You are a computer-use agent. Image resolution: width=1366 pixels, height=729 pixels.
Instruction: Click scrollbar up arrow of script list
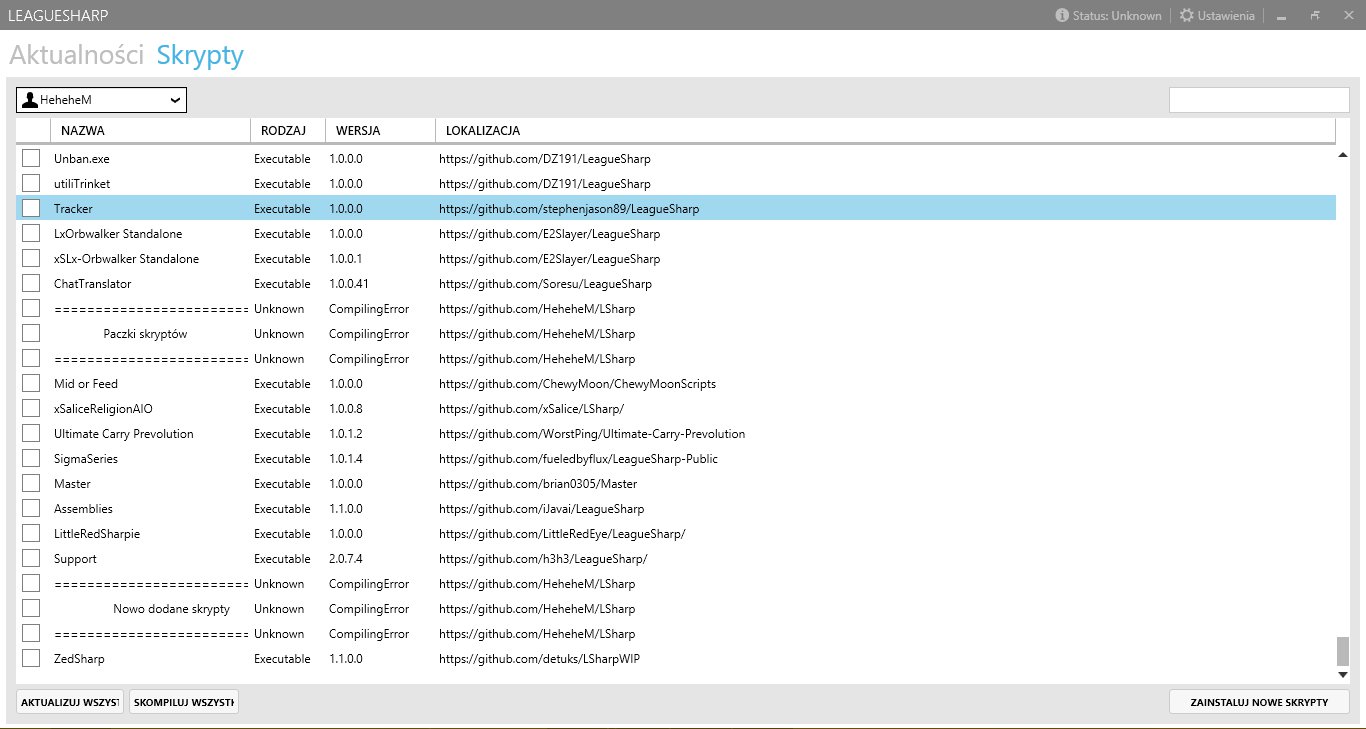1343,155
